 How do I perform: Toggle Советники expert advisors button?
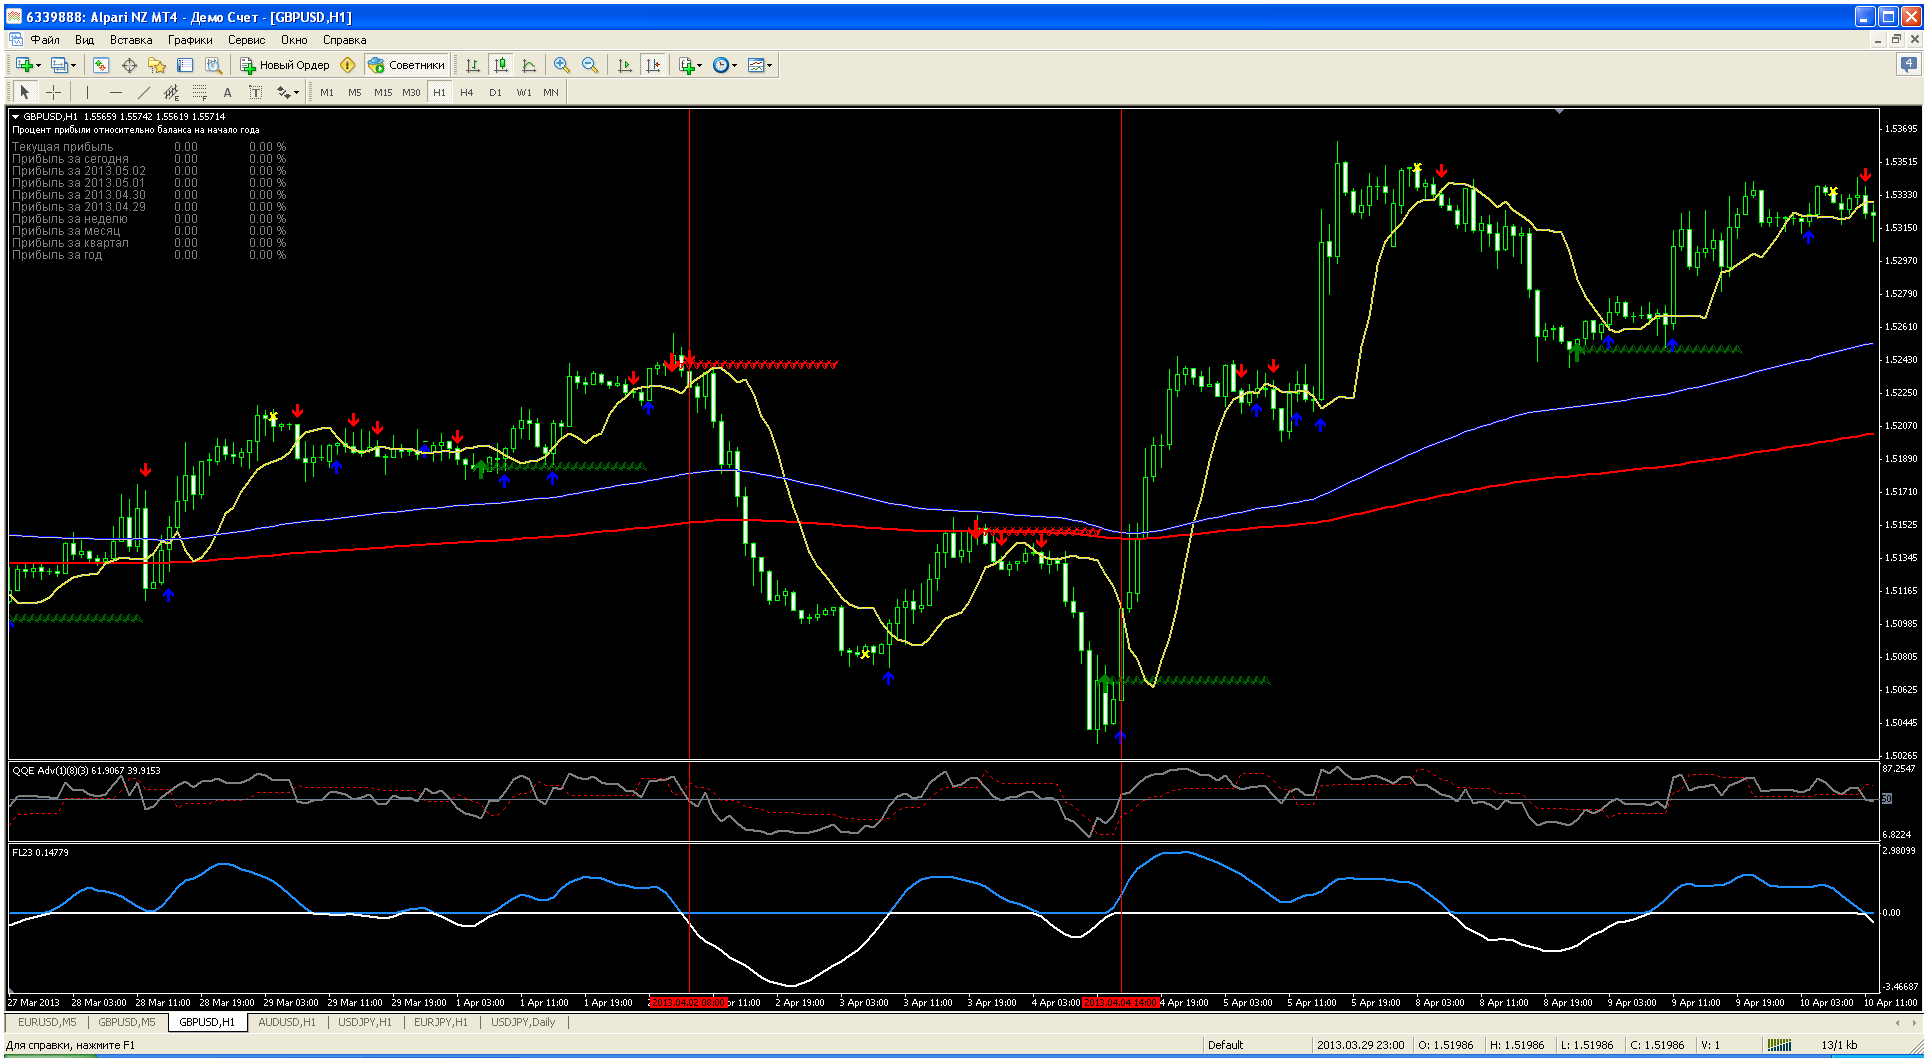[407, 65]
